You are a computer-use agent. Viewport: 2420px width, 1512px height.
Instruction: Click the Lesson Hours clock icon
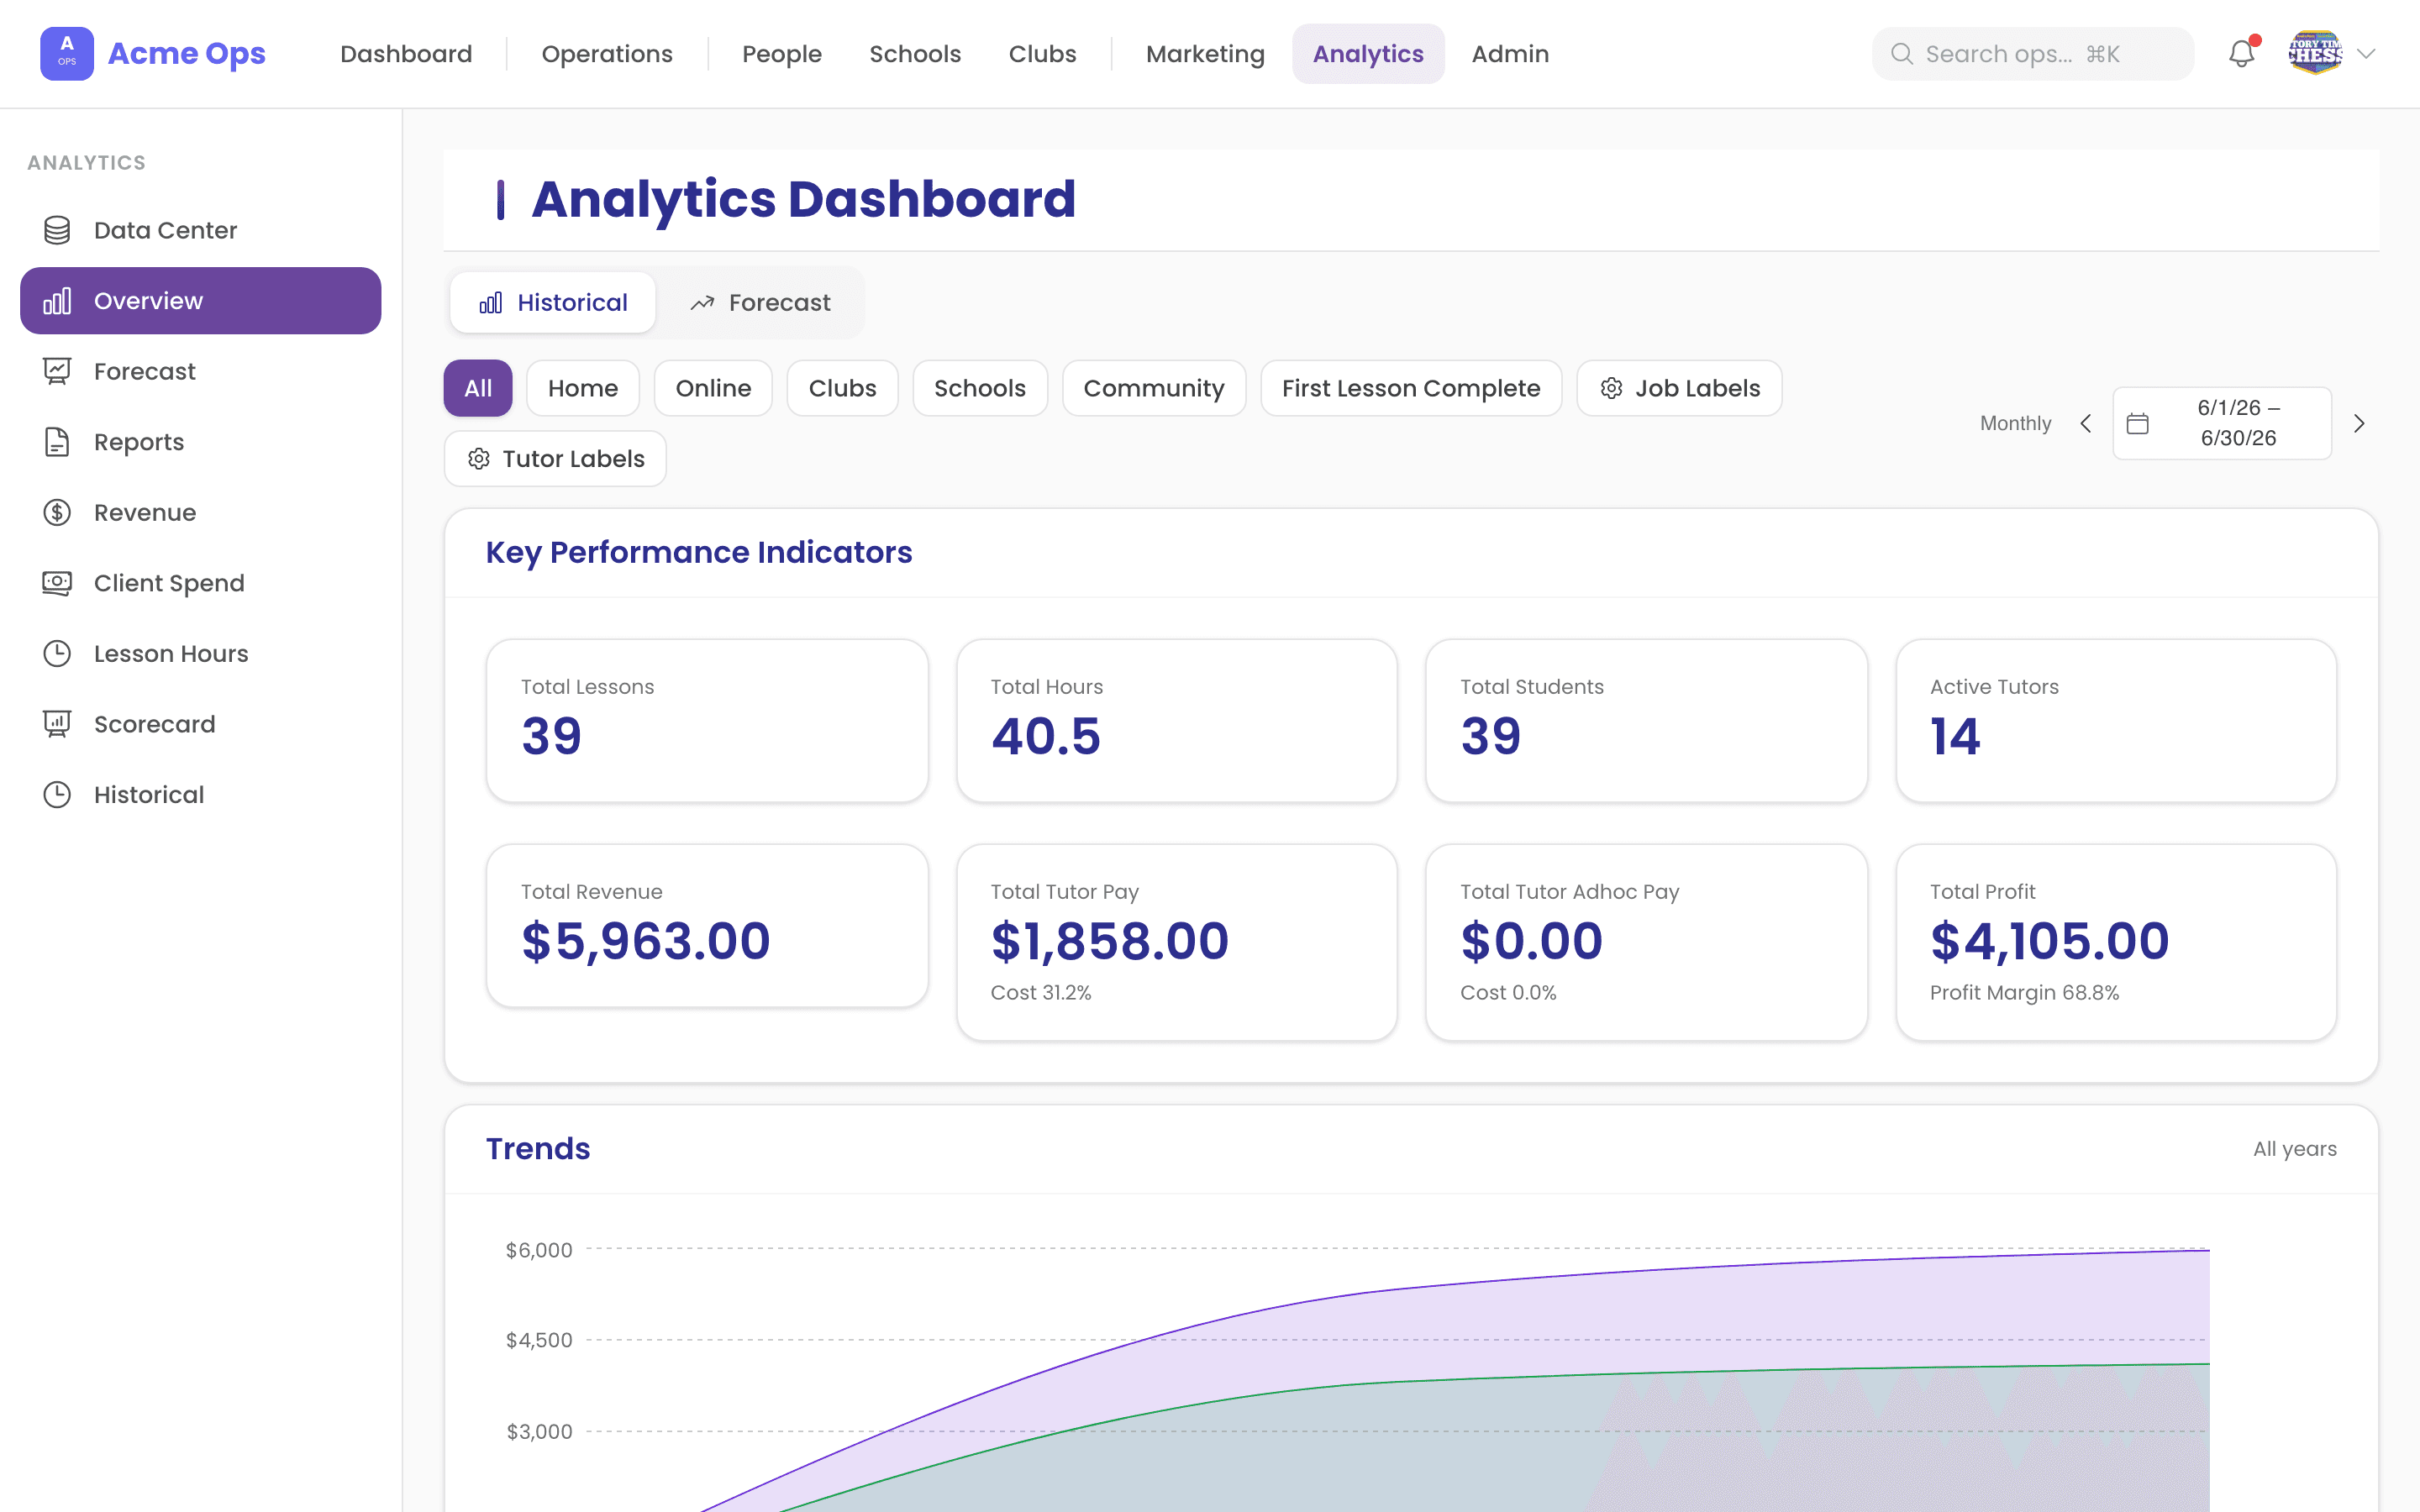click(57, 653)
